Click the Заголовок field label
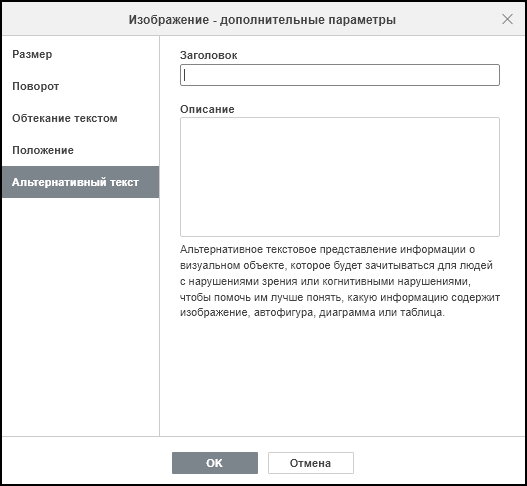The width and height of the screenshot is (527, 486). 208,55
